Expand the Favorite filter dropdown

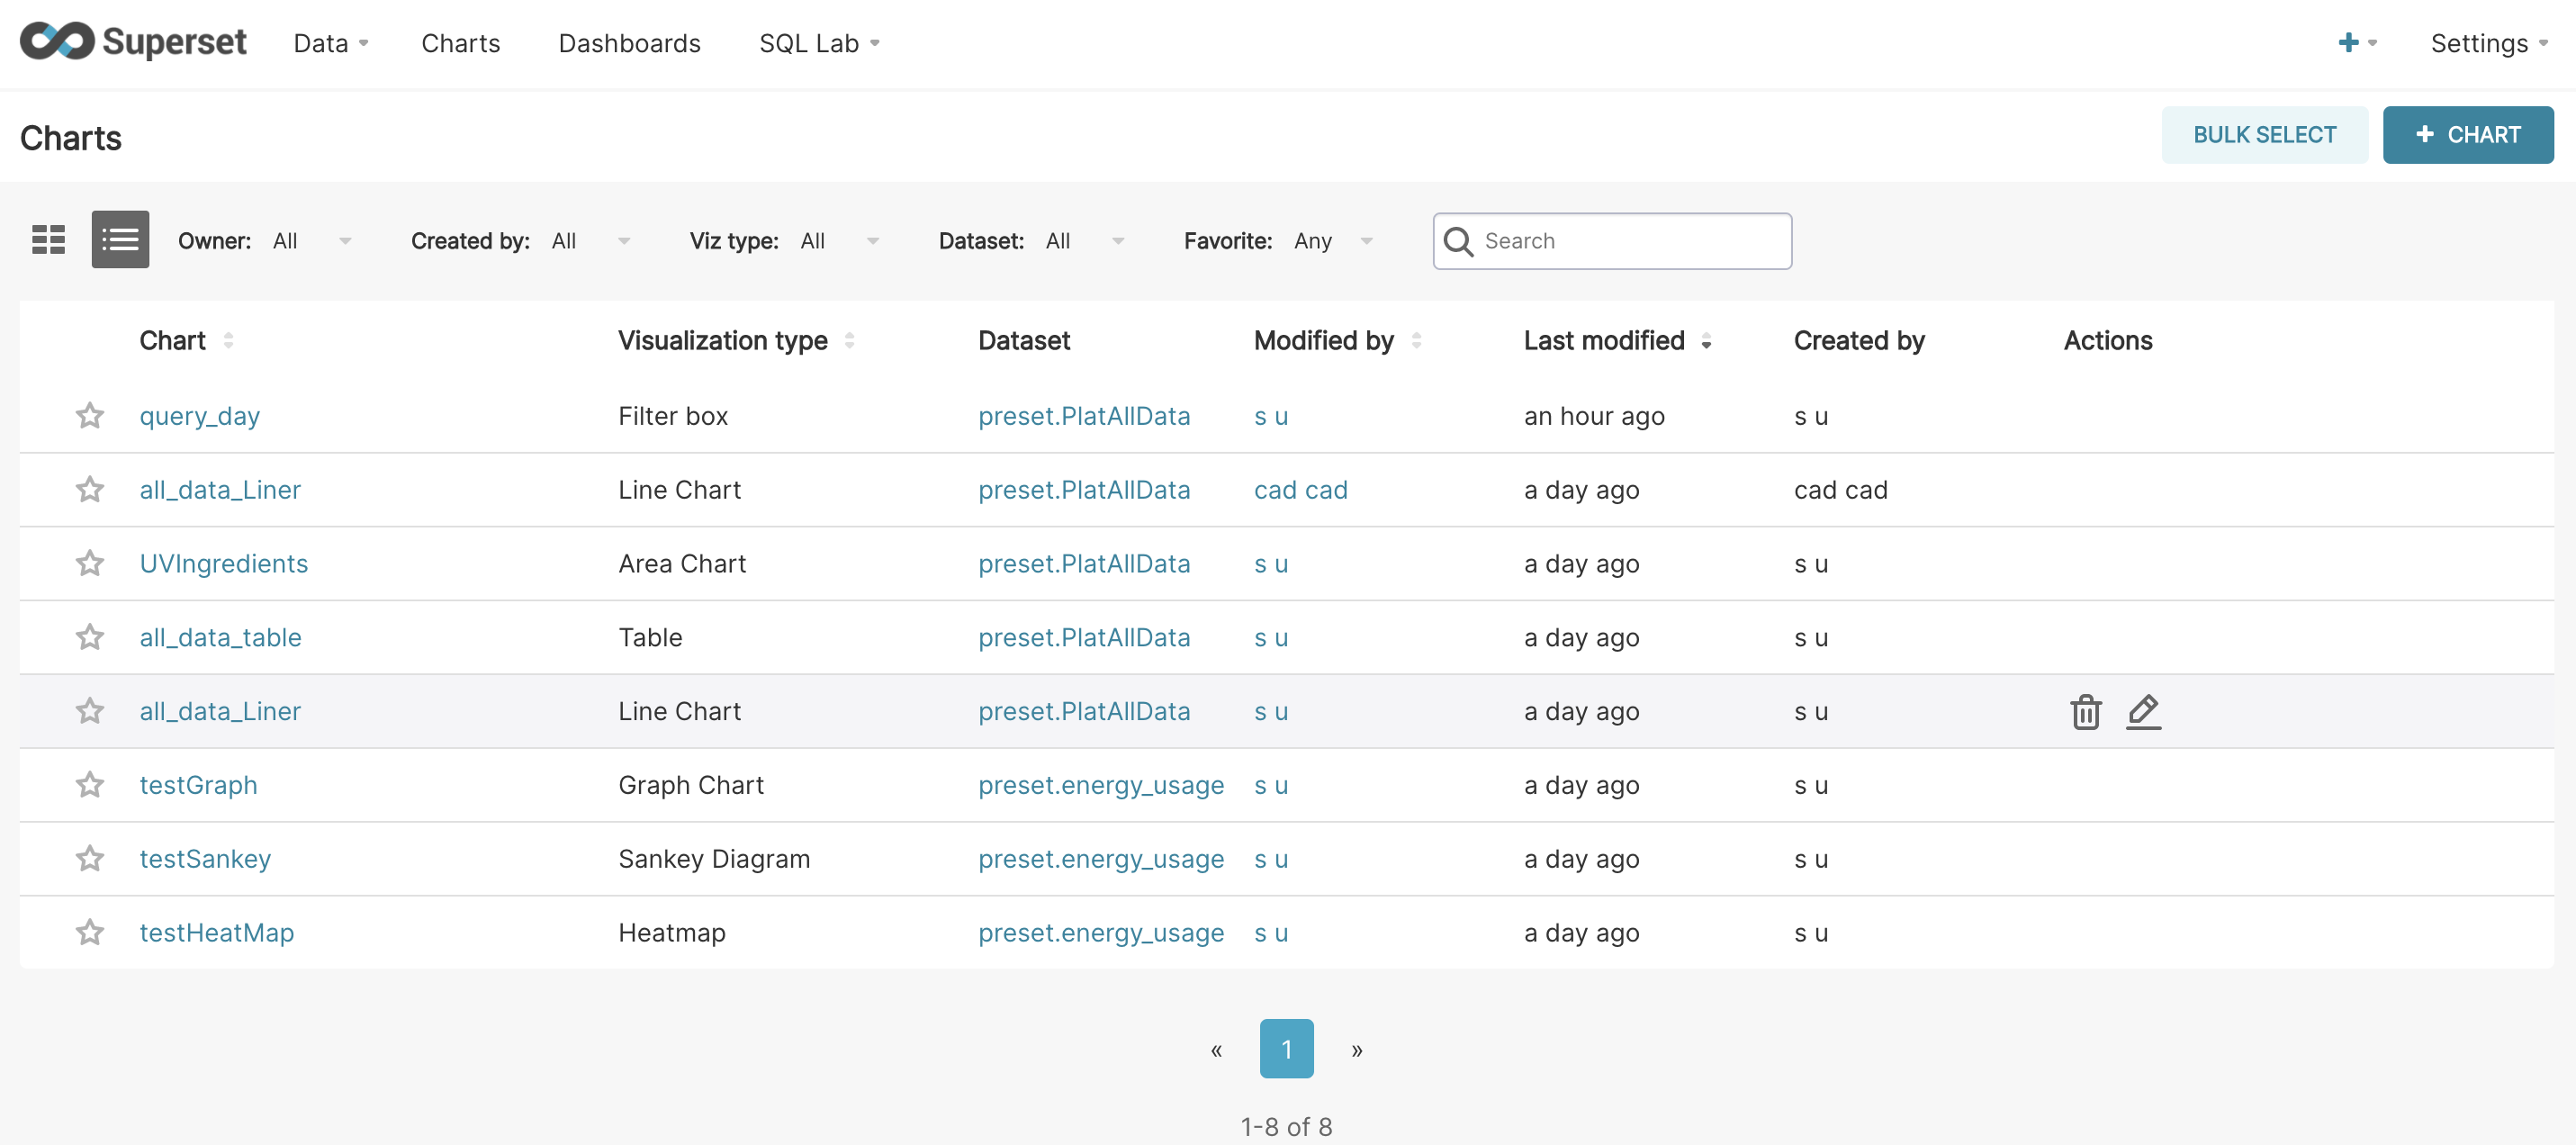pyautogui.click(x=1333, y=241)
